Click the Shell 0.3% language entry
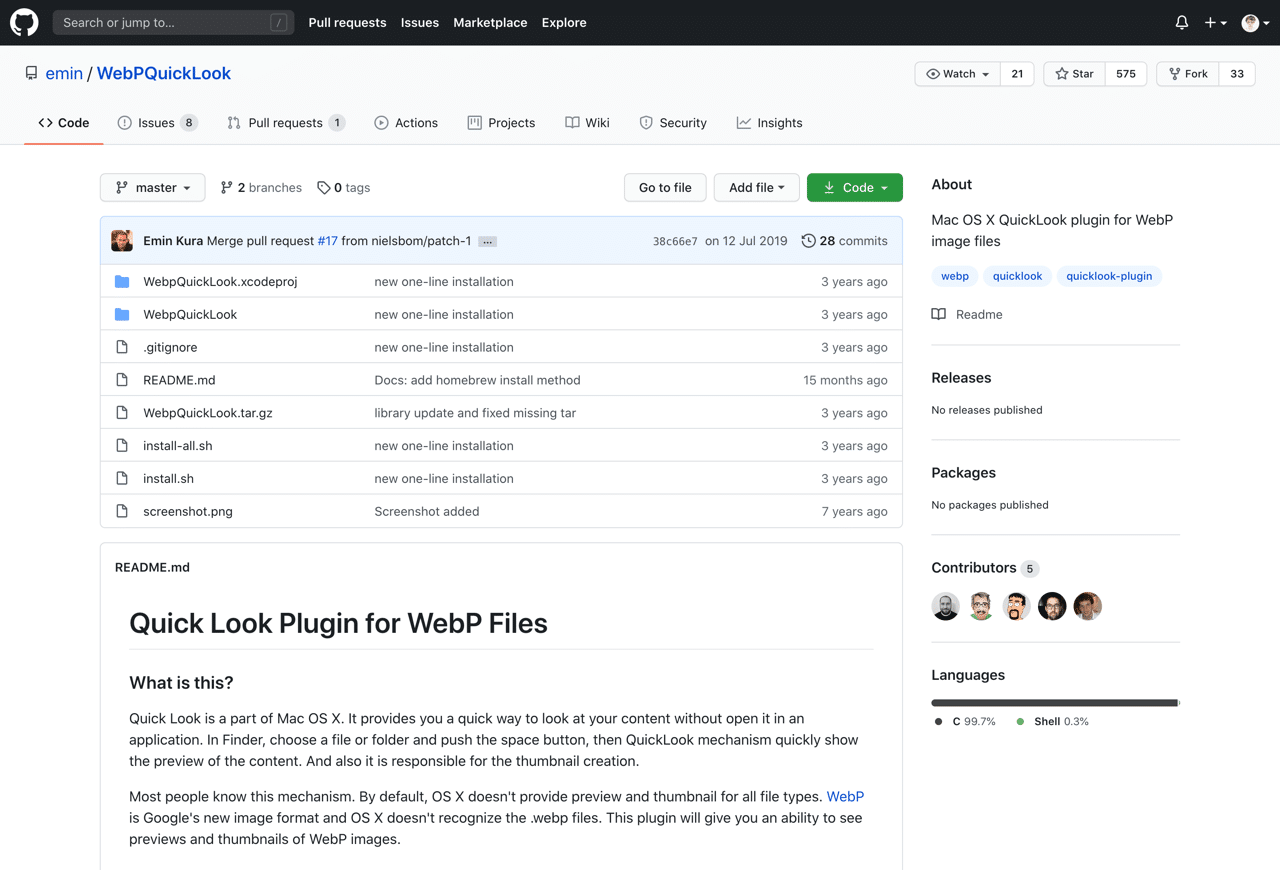The height and width of the screenshot is (870, 1280). coord(1052,721)
